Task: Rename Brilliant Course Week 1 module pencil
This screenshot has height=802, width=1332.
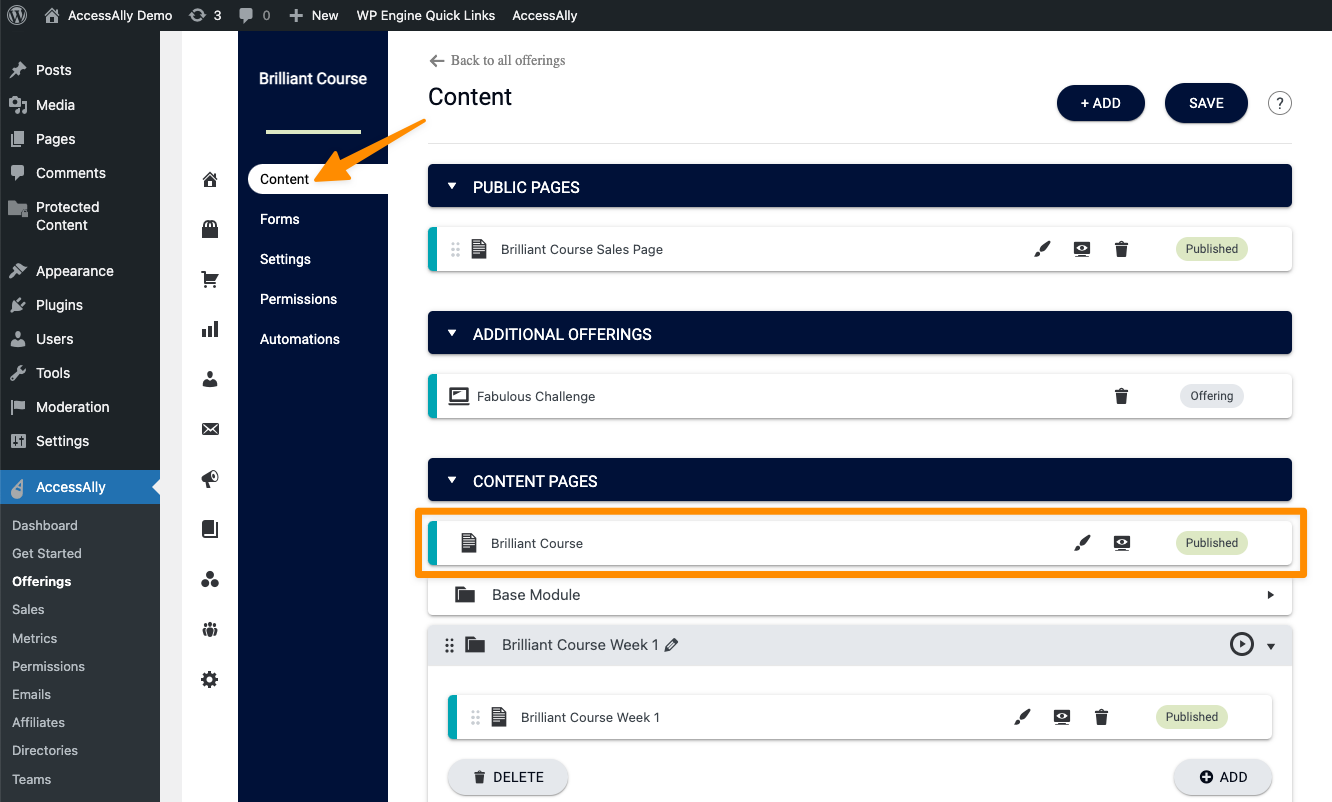Action: (x=672, y=645)
